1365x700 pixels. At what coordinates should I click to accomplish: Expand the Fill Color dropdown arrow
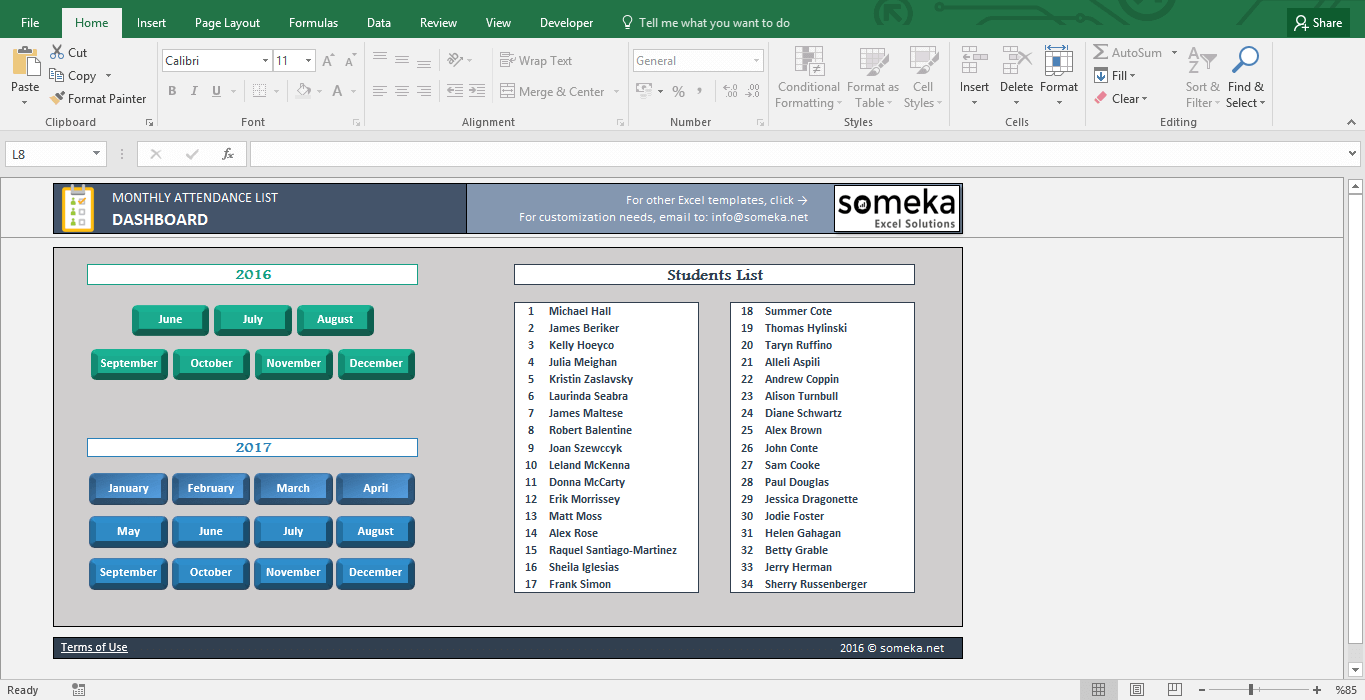[318, 91]
